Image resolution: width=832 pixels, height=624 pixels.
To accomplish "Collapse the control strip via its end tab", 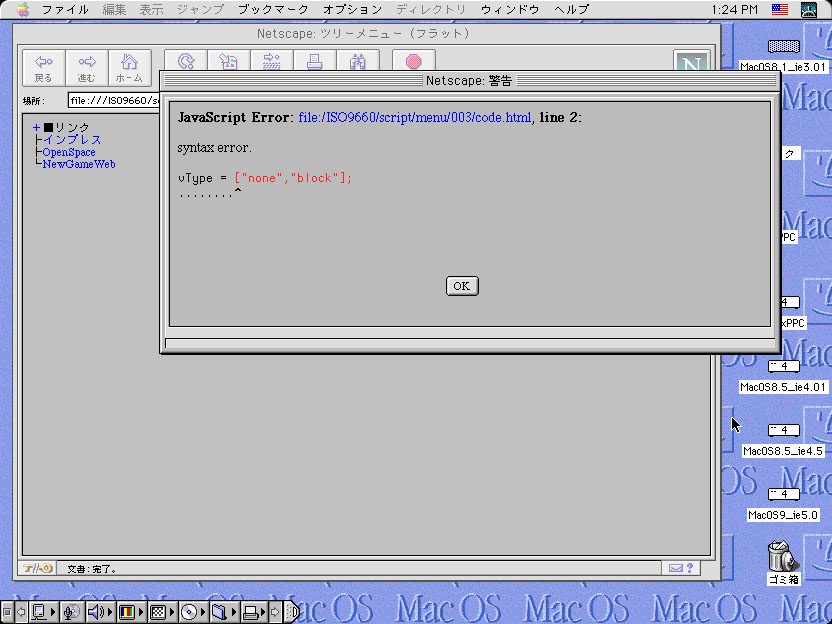I will tap(292, 612).
